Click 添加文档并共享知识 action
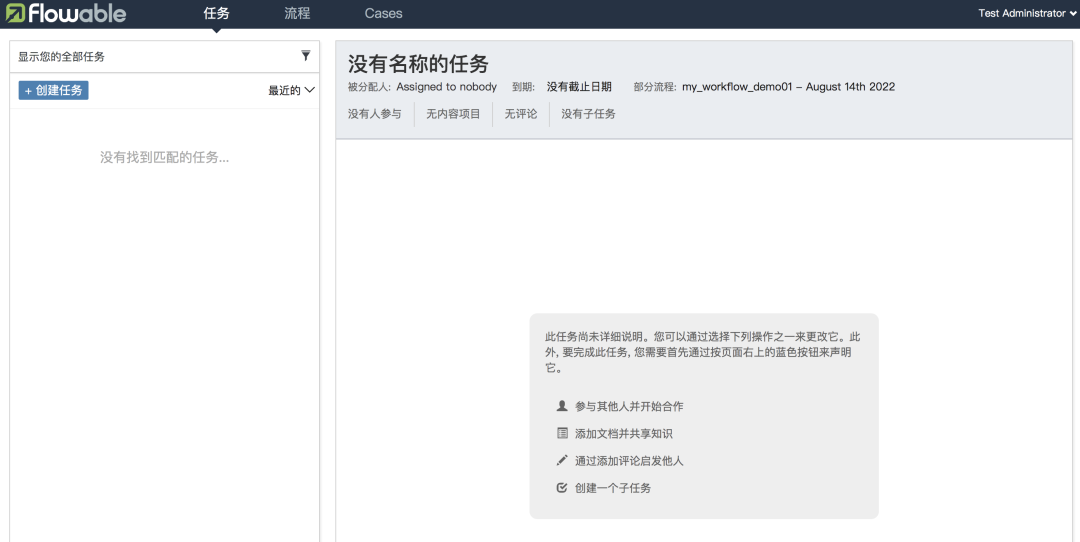This screenshot has width=1080, height=542. (x=623, y=433)
